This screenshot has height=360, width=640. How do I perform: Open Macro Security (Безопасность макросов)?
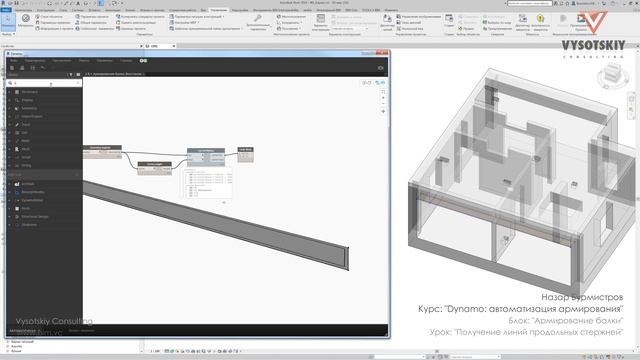pos(540,22)
